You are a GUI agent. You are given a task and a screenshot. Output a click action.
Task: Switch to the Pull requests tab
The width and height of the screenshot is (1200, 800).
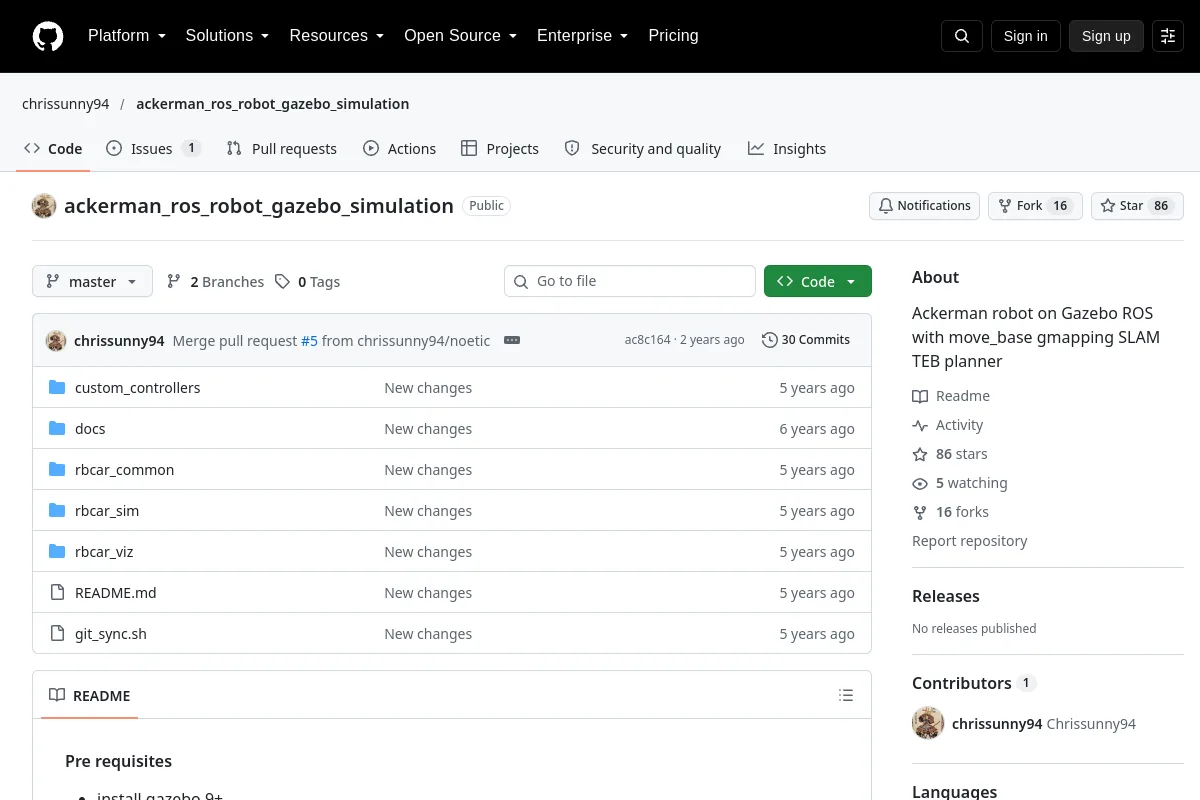pos(282,148)
